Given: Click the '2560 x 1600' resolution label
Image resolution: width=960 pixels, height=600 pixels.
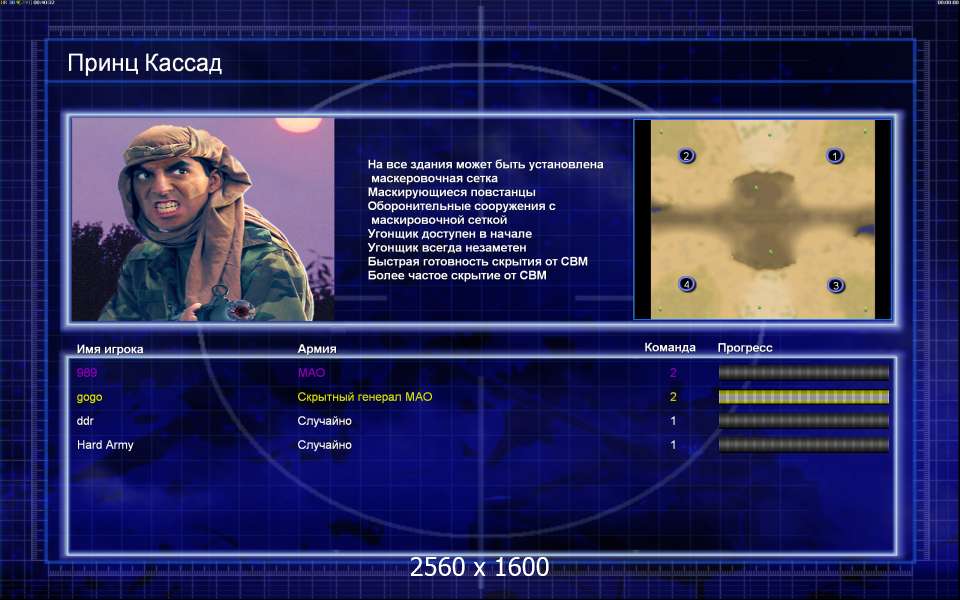Looking at the screenshot, I should tap(479, 567).
